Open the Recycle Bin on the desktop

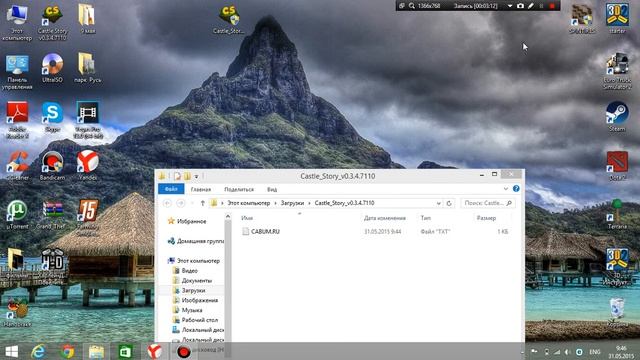617,312
